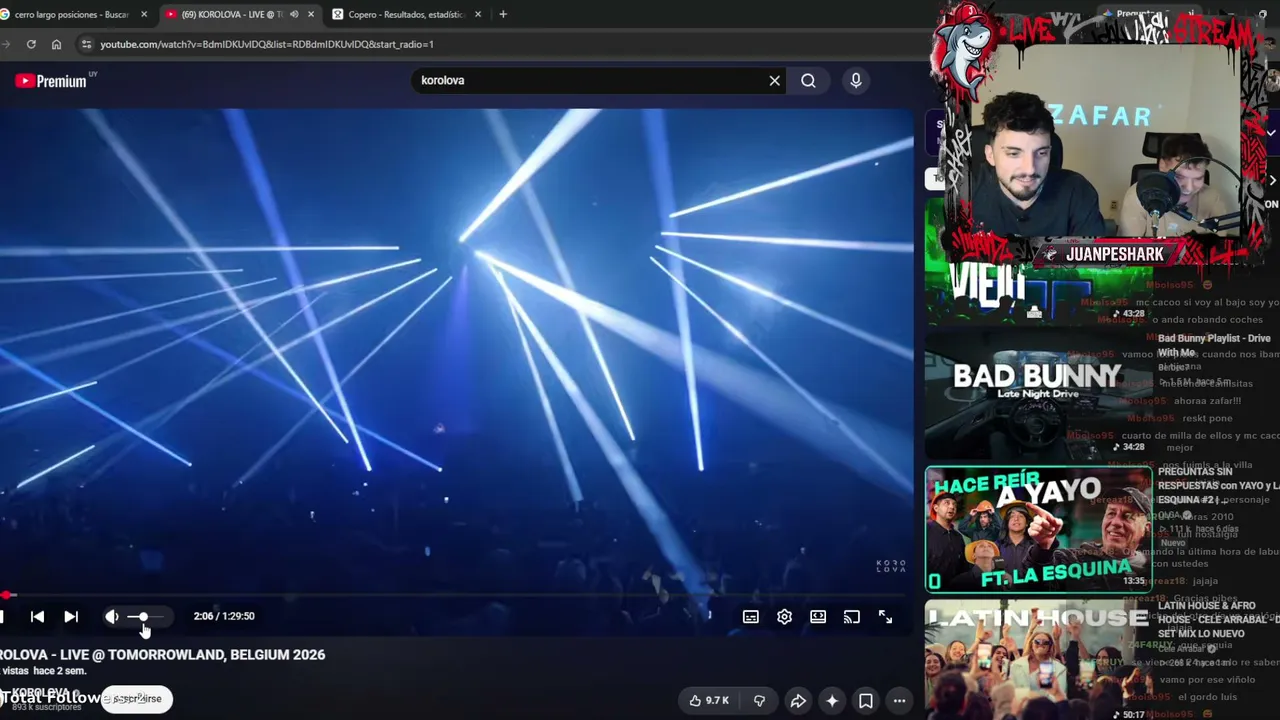
Task: Click the 2:06 / 1:29:50 time display
Action: pyautogui.click(x=224, y=616)
